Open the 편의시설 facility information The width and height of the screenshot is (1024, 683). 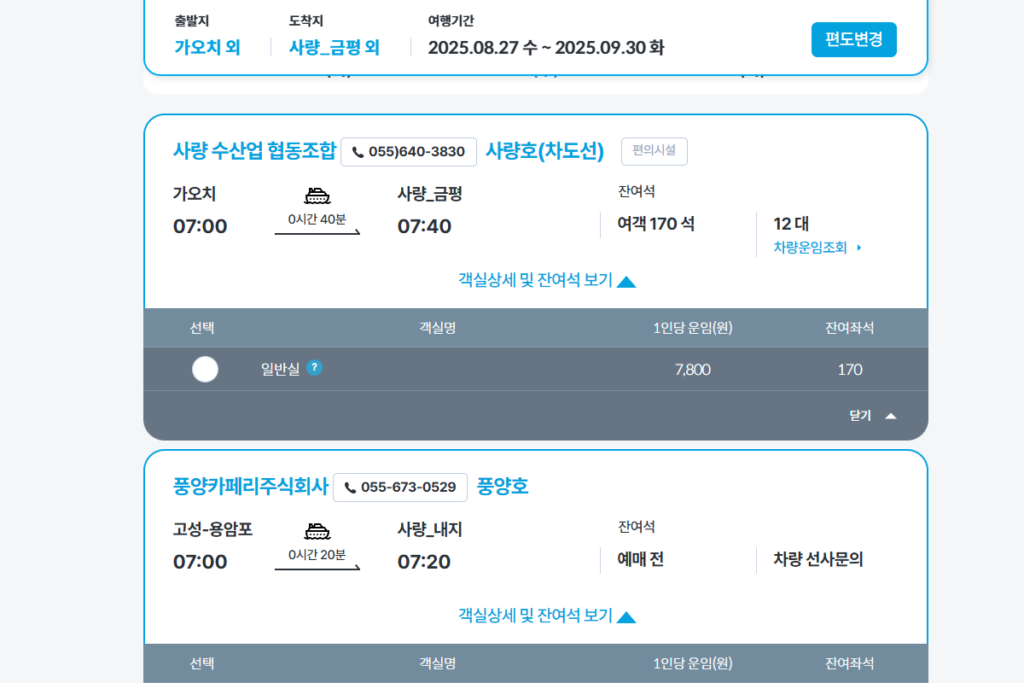[x=653, y=151]
